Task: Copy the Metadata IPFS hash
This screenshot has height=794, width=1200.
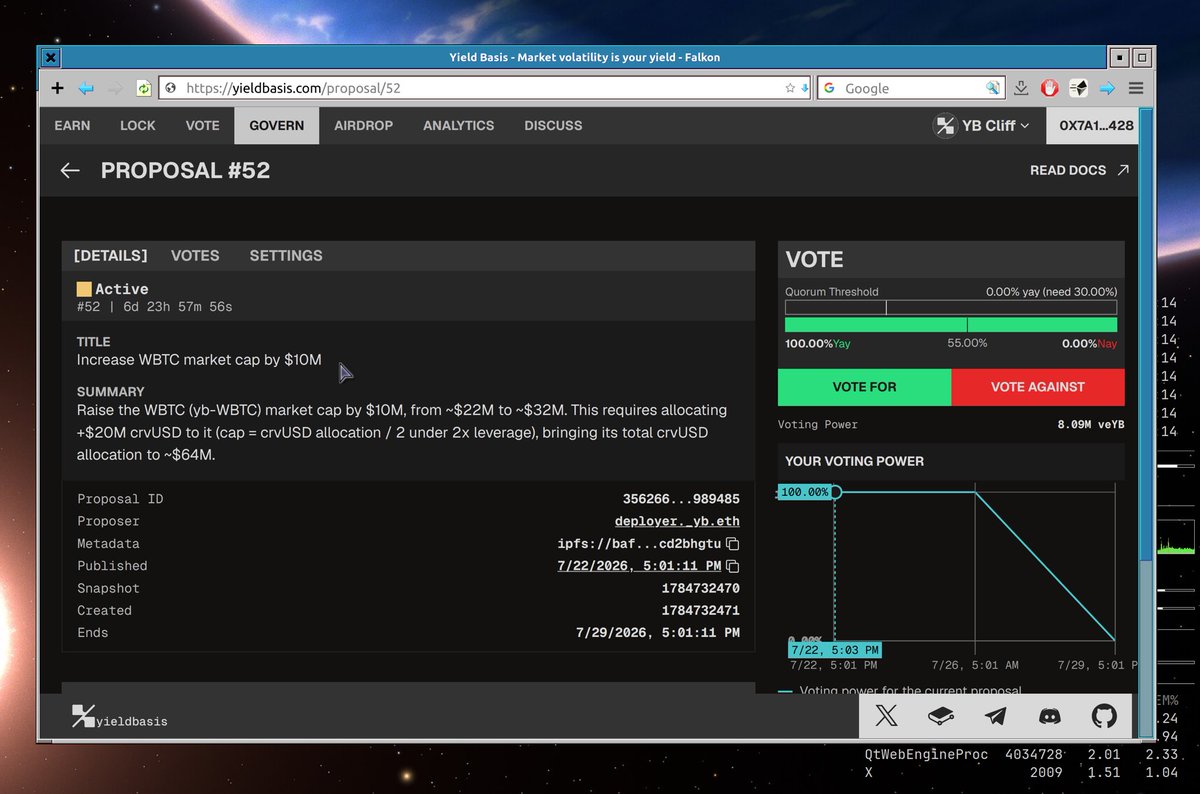Action: (732, 544)
